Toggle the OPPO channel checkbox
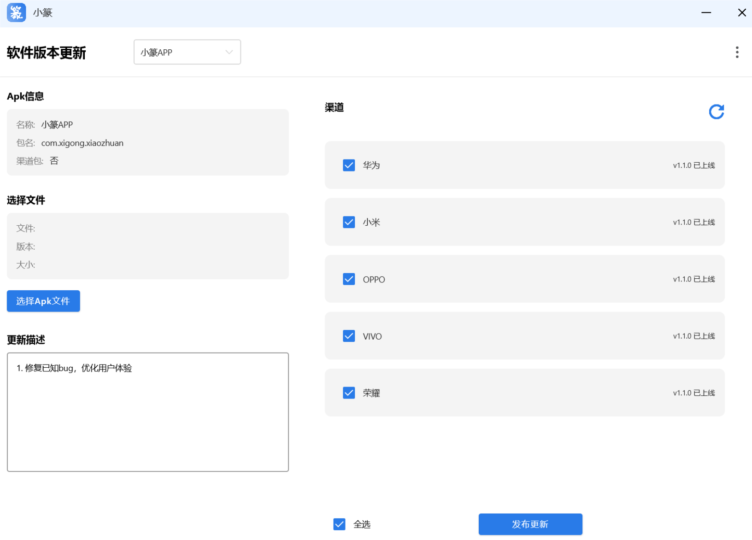Image resolution: width=752 pixels, height=540 pixels. click(x=349, y=279)
